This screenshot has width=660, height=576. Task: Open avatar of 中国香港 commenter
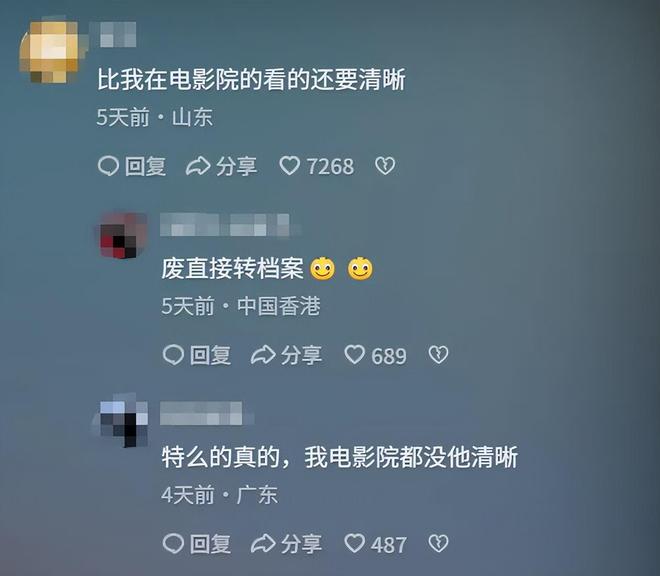pos(122,236)
